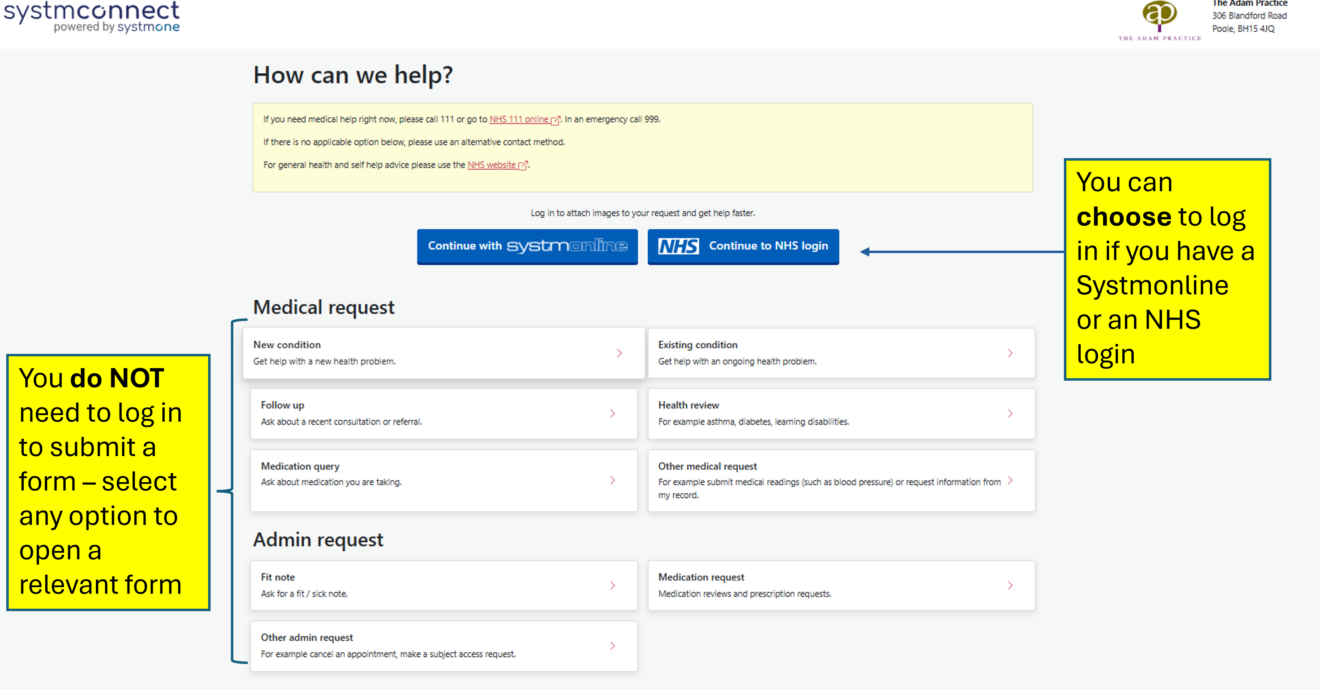Open the New condition request card
The height and width of the screenshot is (689, 1320).
[443, 353]
